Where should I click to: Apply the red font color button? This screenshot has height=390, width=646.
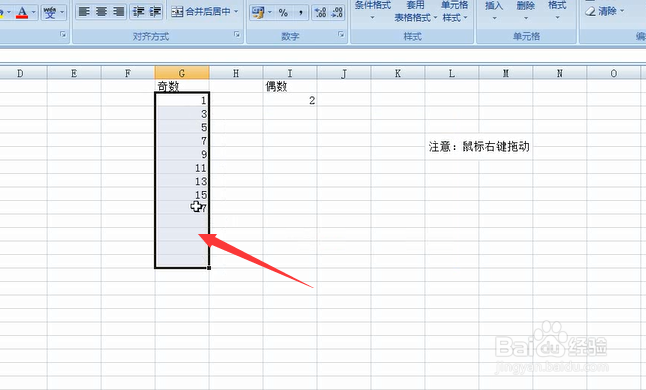22,12
